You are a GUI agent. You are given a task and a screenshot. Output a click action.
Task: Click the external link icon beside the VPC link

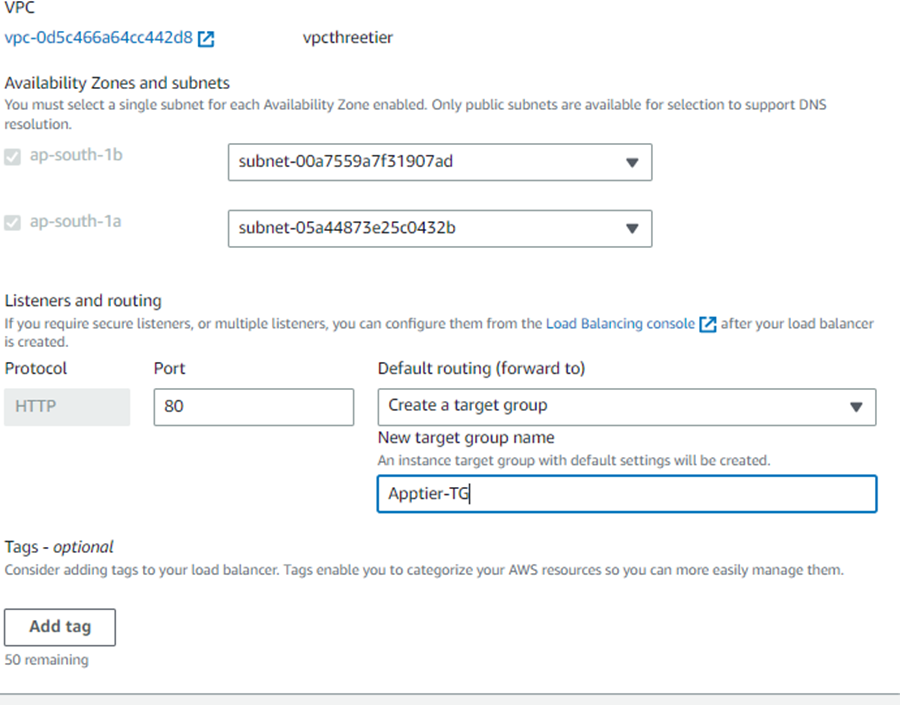click(x=206, y=38)
